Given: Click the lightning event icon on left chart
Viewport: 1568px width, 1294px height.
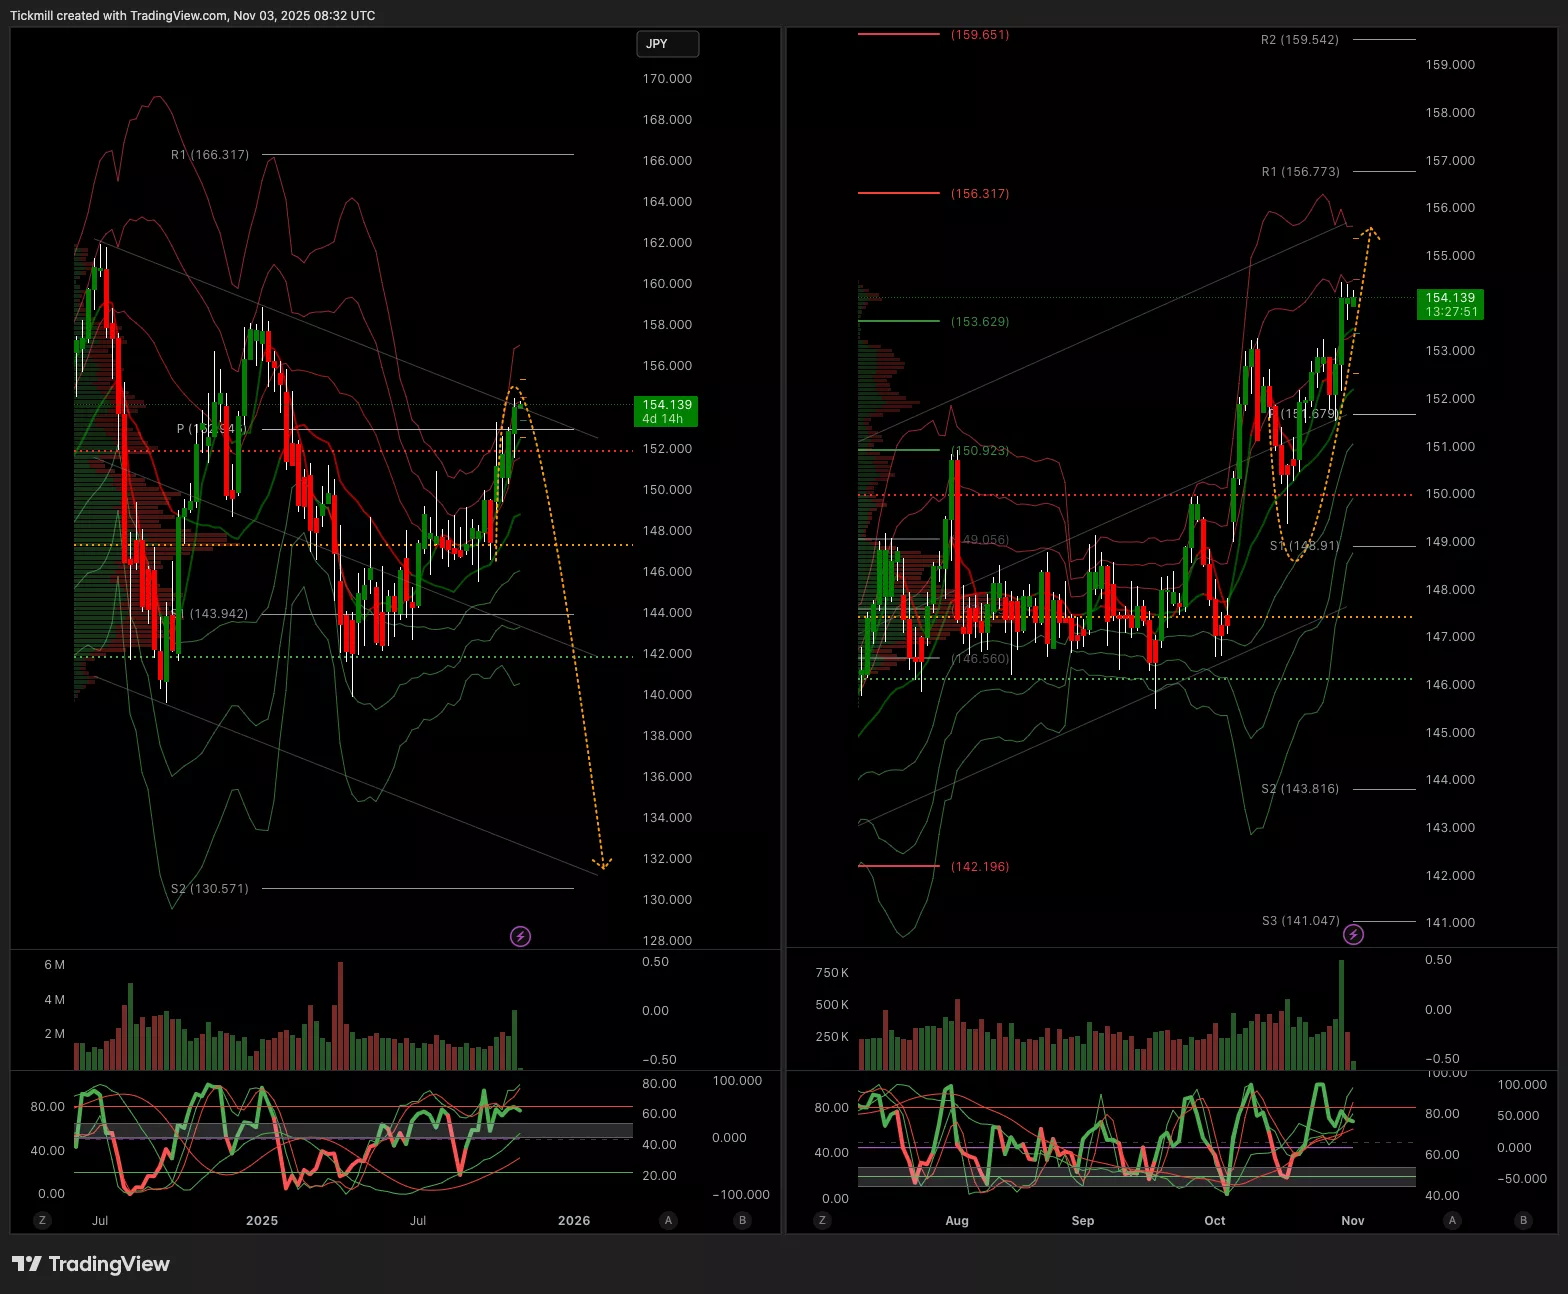Looking at the screenshot, I should click(520, 936).
